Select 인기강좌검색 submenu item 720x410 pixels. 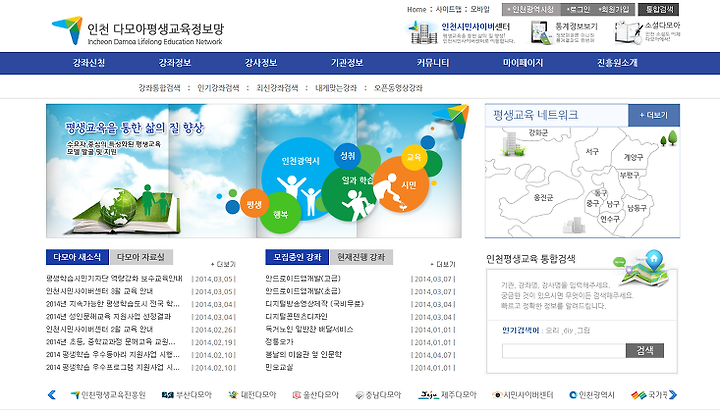tap(218, 88)
